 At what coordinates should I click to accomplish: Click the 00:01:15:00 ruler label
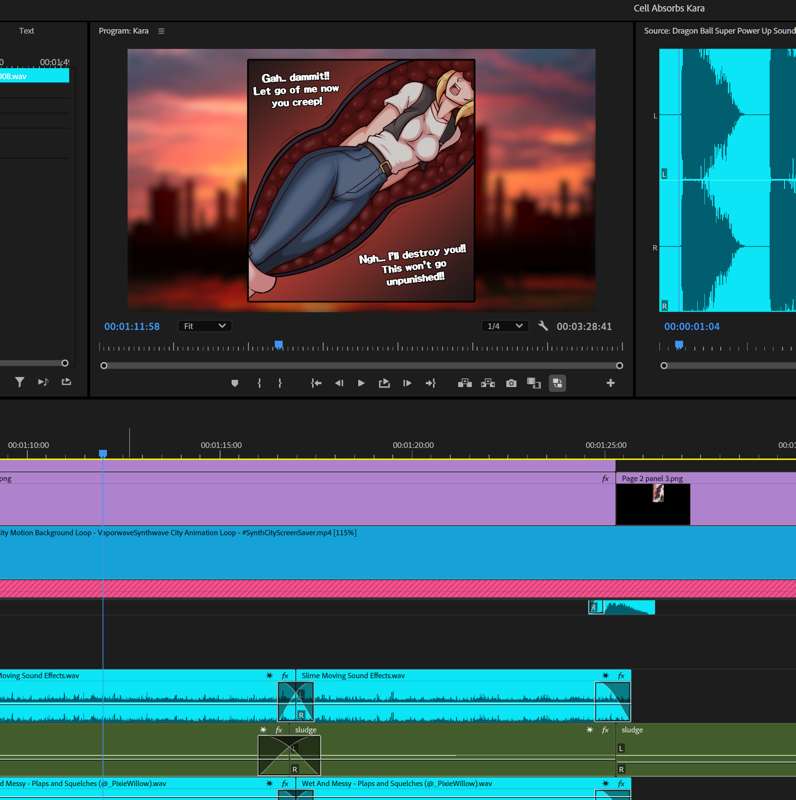pyautogui.click(x=221, y=445)
